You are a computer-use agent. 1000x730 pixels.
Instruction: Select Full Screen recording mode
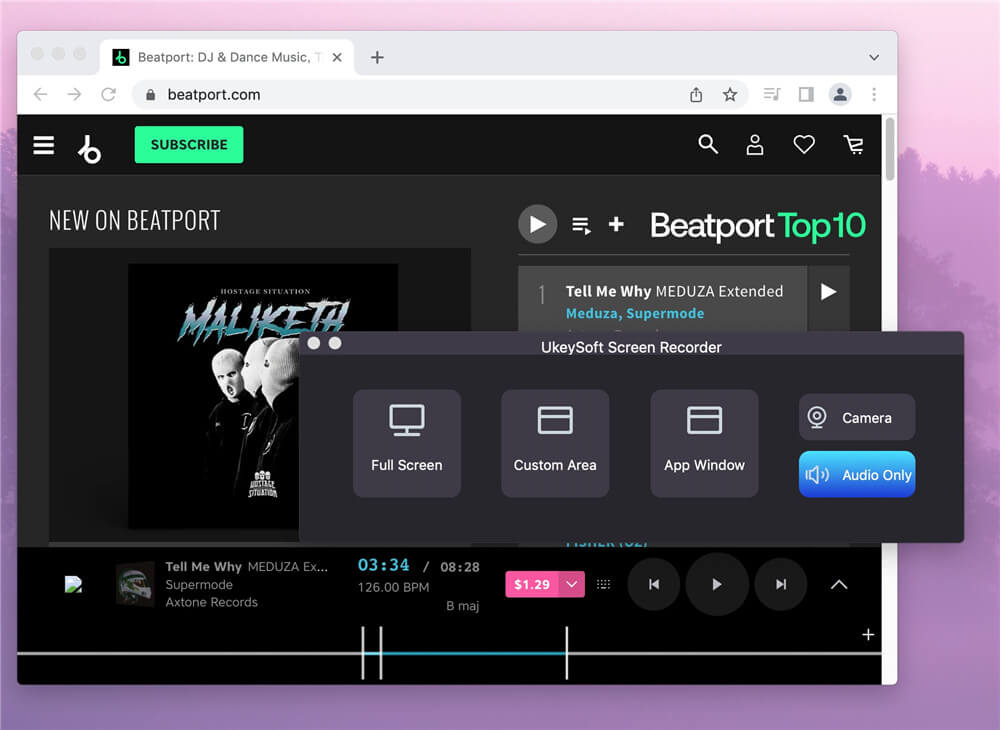pos(406,443)
